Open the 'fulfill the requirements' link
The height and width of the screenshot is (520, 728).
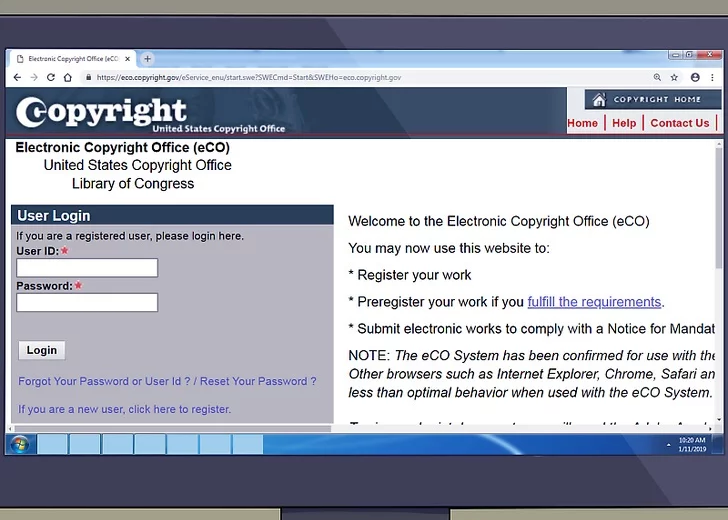[x=594, y=302]
